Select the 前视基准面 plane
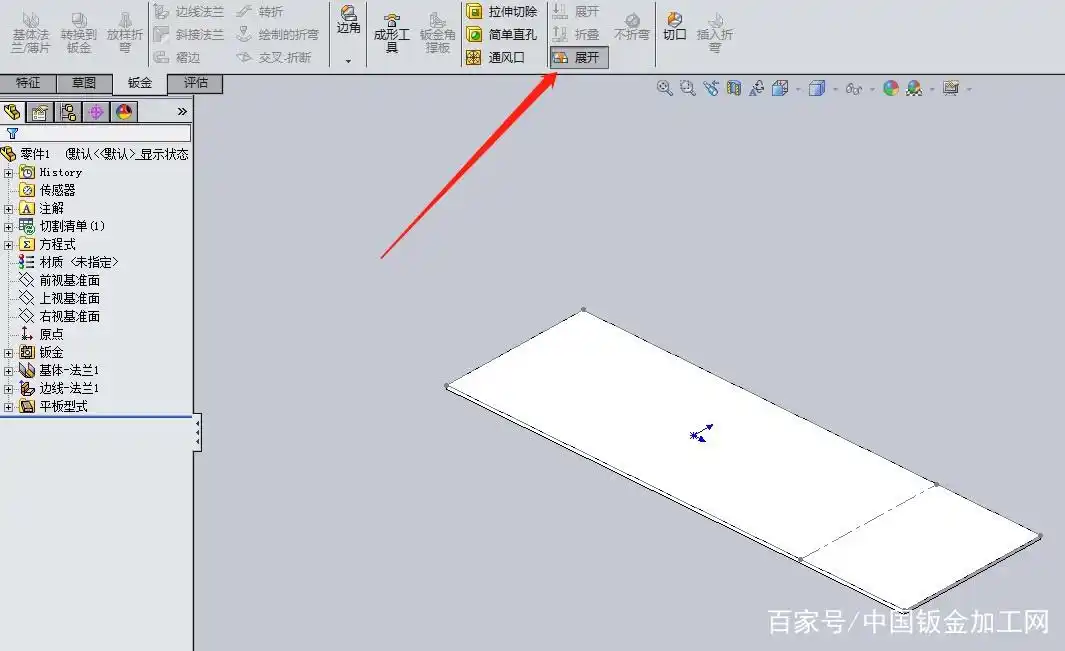 tap(69, 280)
